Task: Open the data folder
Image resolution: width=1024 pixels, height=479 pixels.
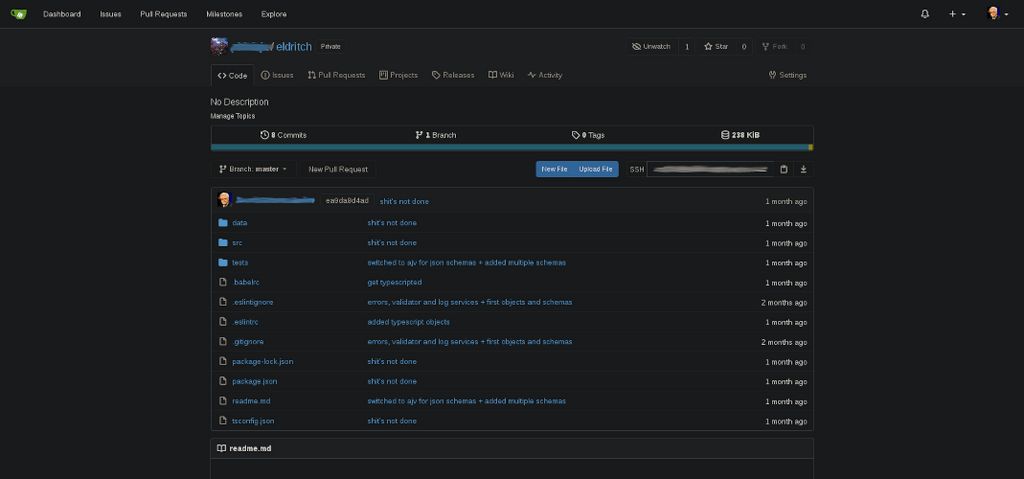Action: [x=239, y=223]
